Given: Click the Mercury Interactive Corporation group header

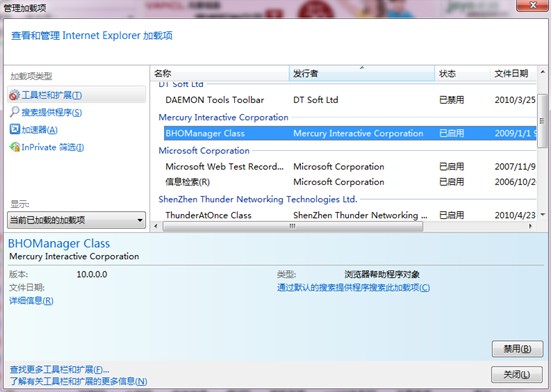Looking at the screenshot, I should tap(223, 117).
